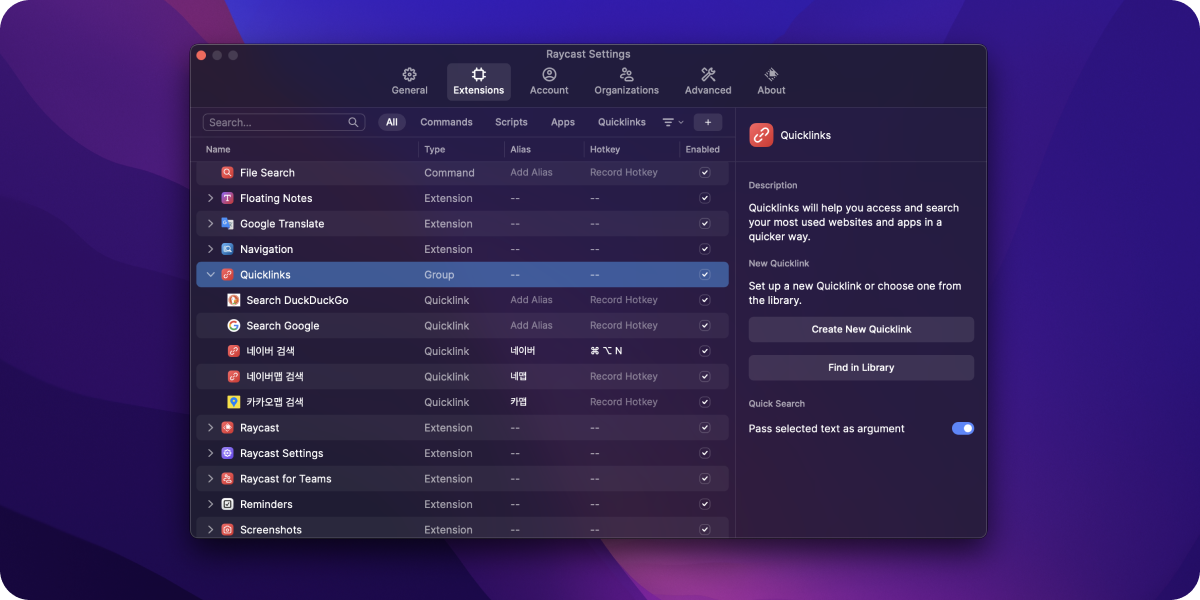
Task: Filter list by Scripts
Action: [x=511, y=122]
